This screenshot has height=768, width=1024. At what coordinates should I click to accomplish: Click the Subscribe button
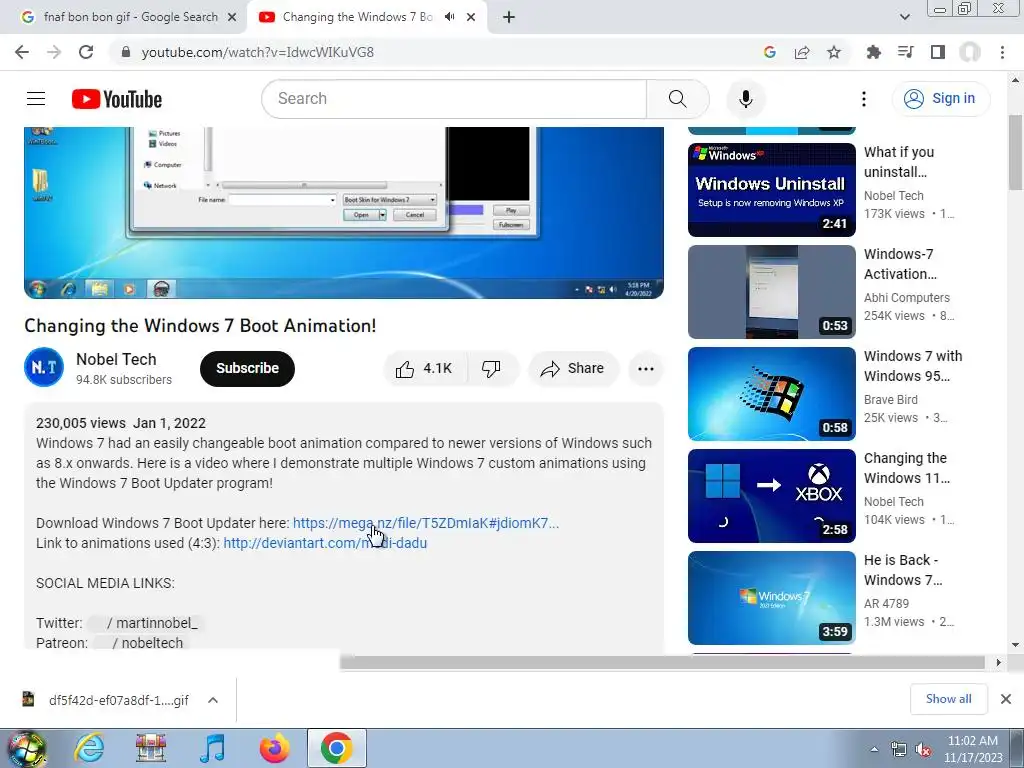(x=248, y=368)
